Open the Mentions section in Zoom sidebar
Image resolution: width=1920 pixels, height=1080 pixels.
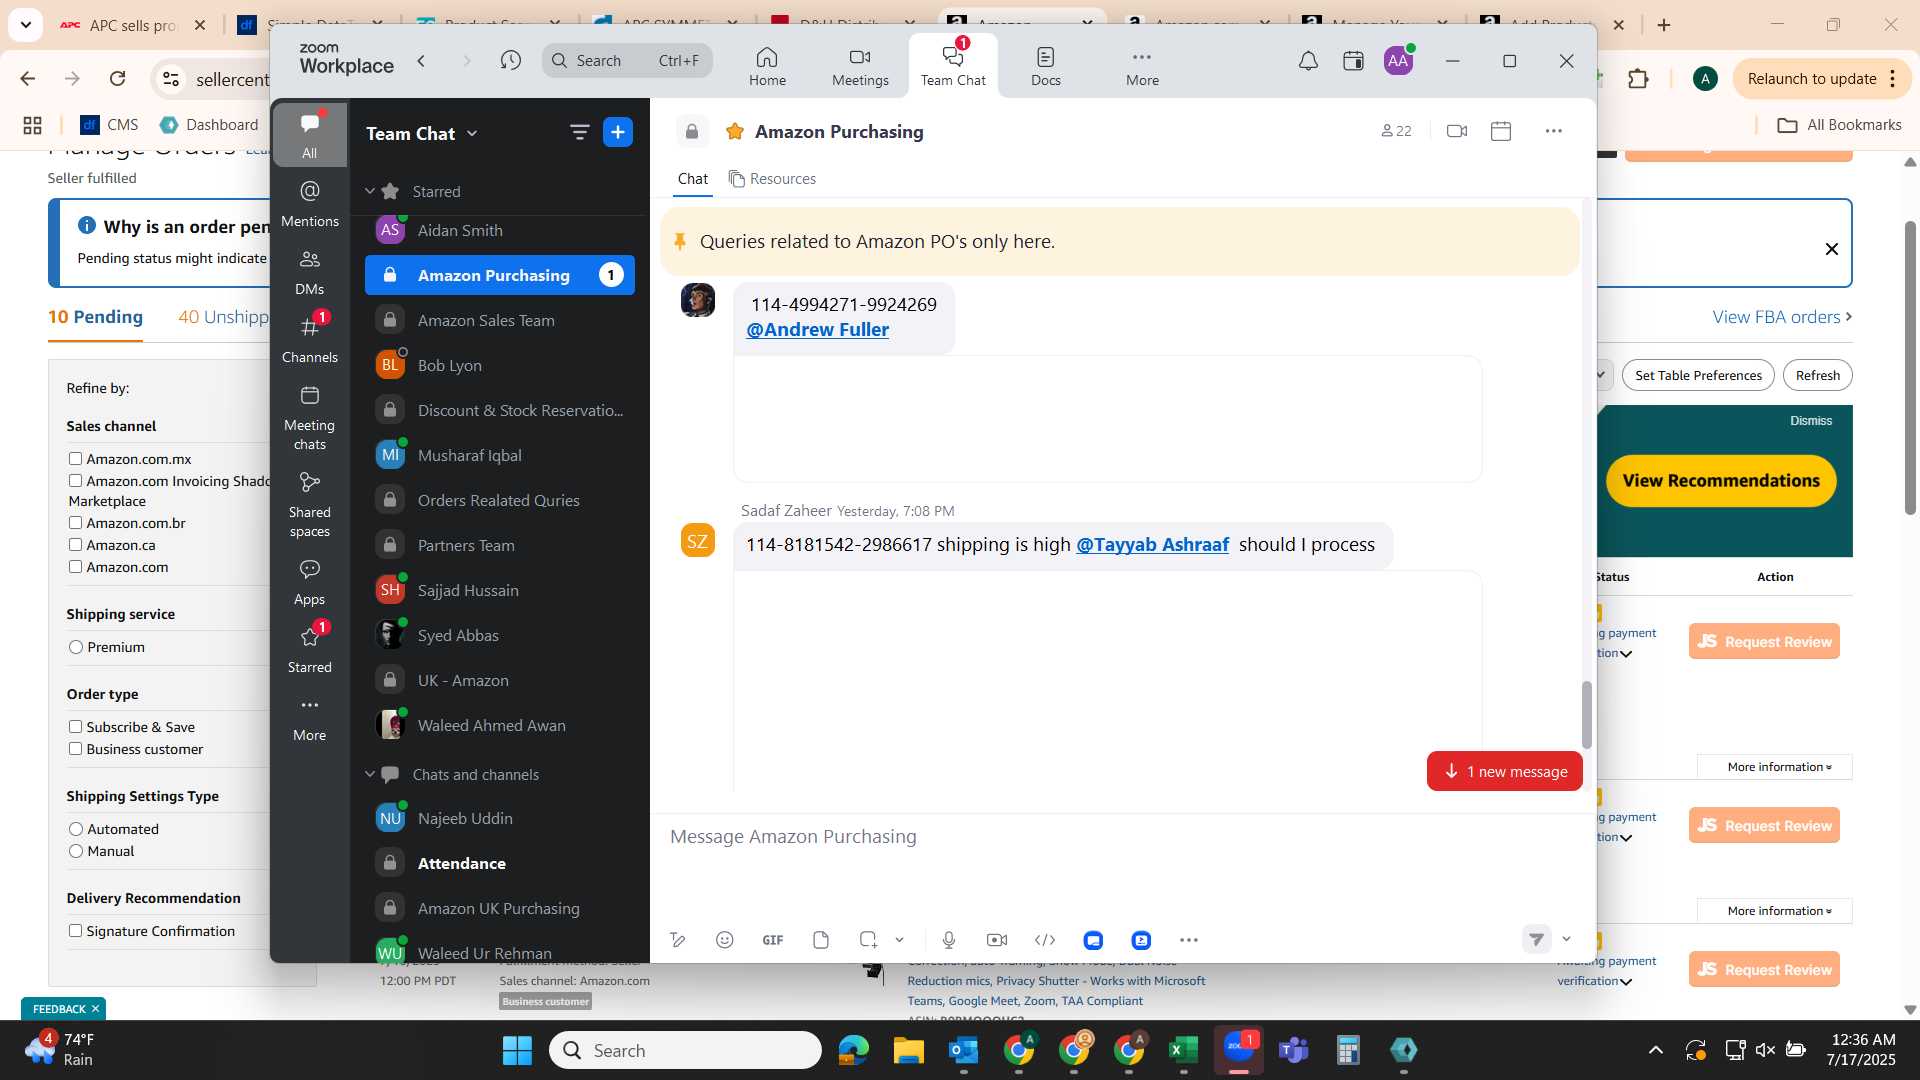click(309, 203)
